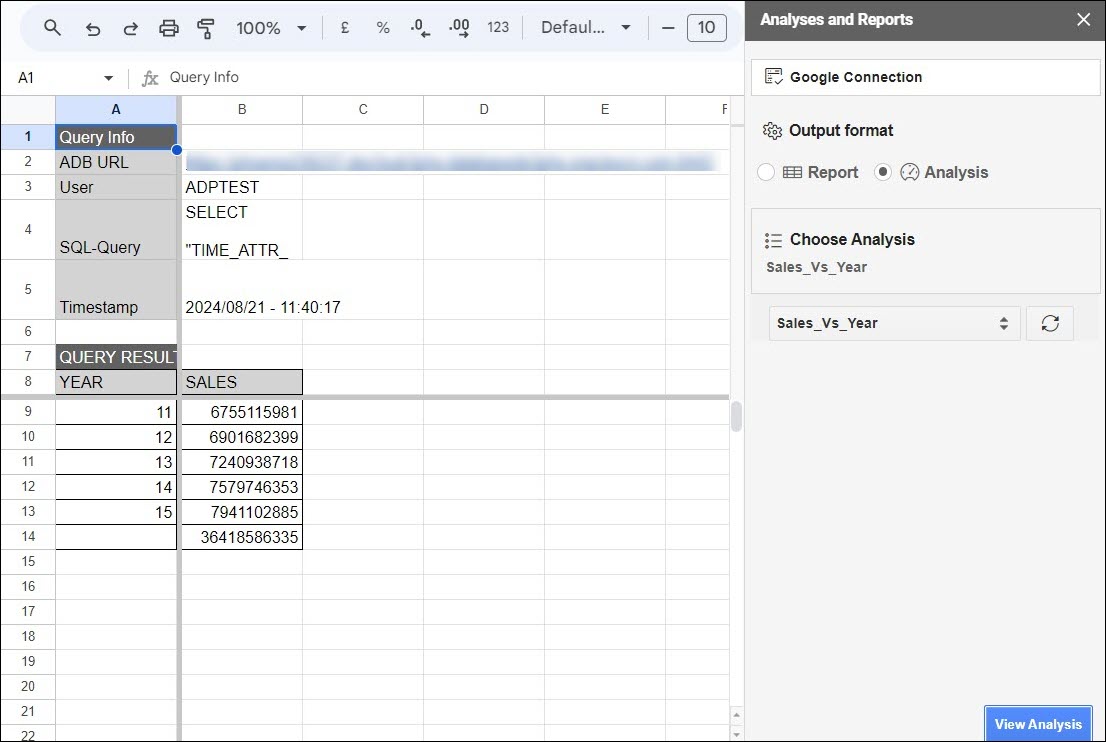Increase decimal places
The width and height of the screenshot is (1106, 742).
pyautogui.click(x=459, y=28)
